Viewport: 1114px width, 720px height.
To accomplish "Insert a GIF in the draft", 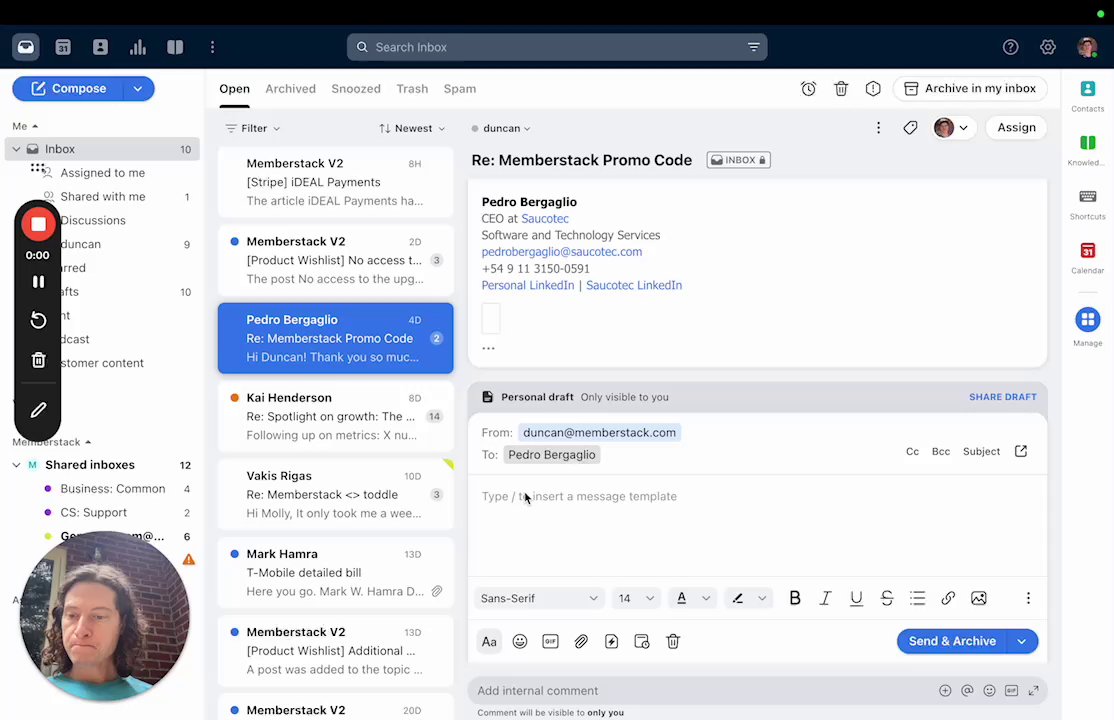I will tap(551, 642).
